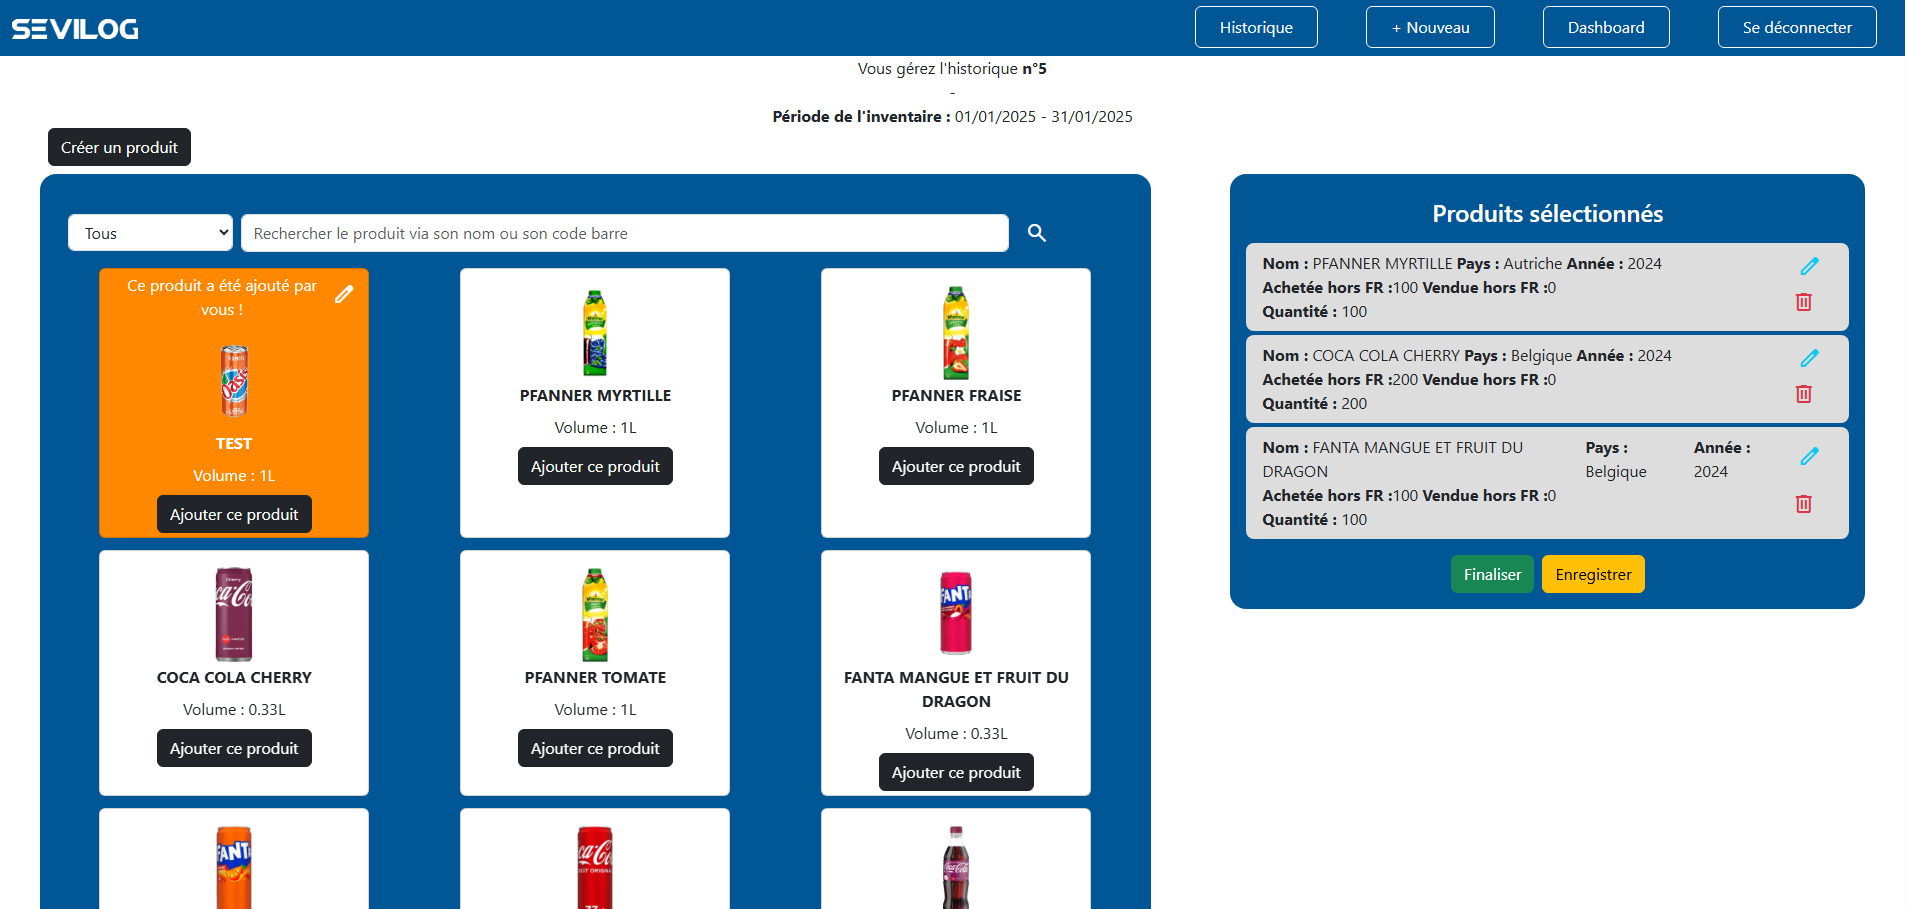Click the Créer un produit button
The height and width of the screenshot is (909, 1907).
pos(119,147)
